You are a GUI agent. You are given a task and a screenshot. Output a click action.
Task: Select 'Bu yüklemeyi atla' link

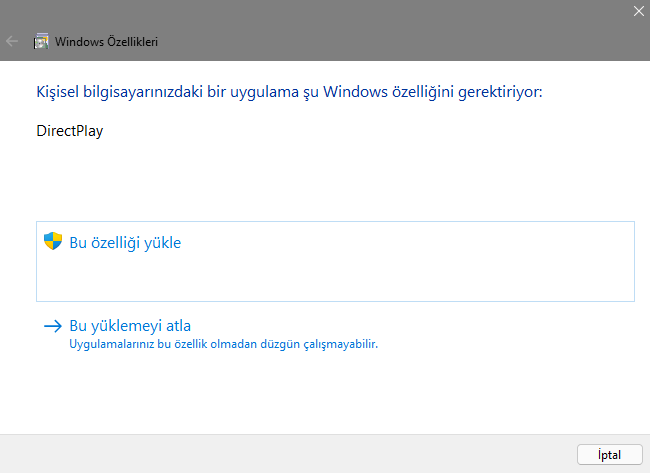point(130,326)
